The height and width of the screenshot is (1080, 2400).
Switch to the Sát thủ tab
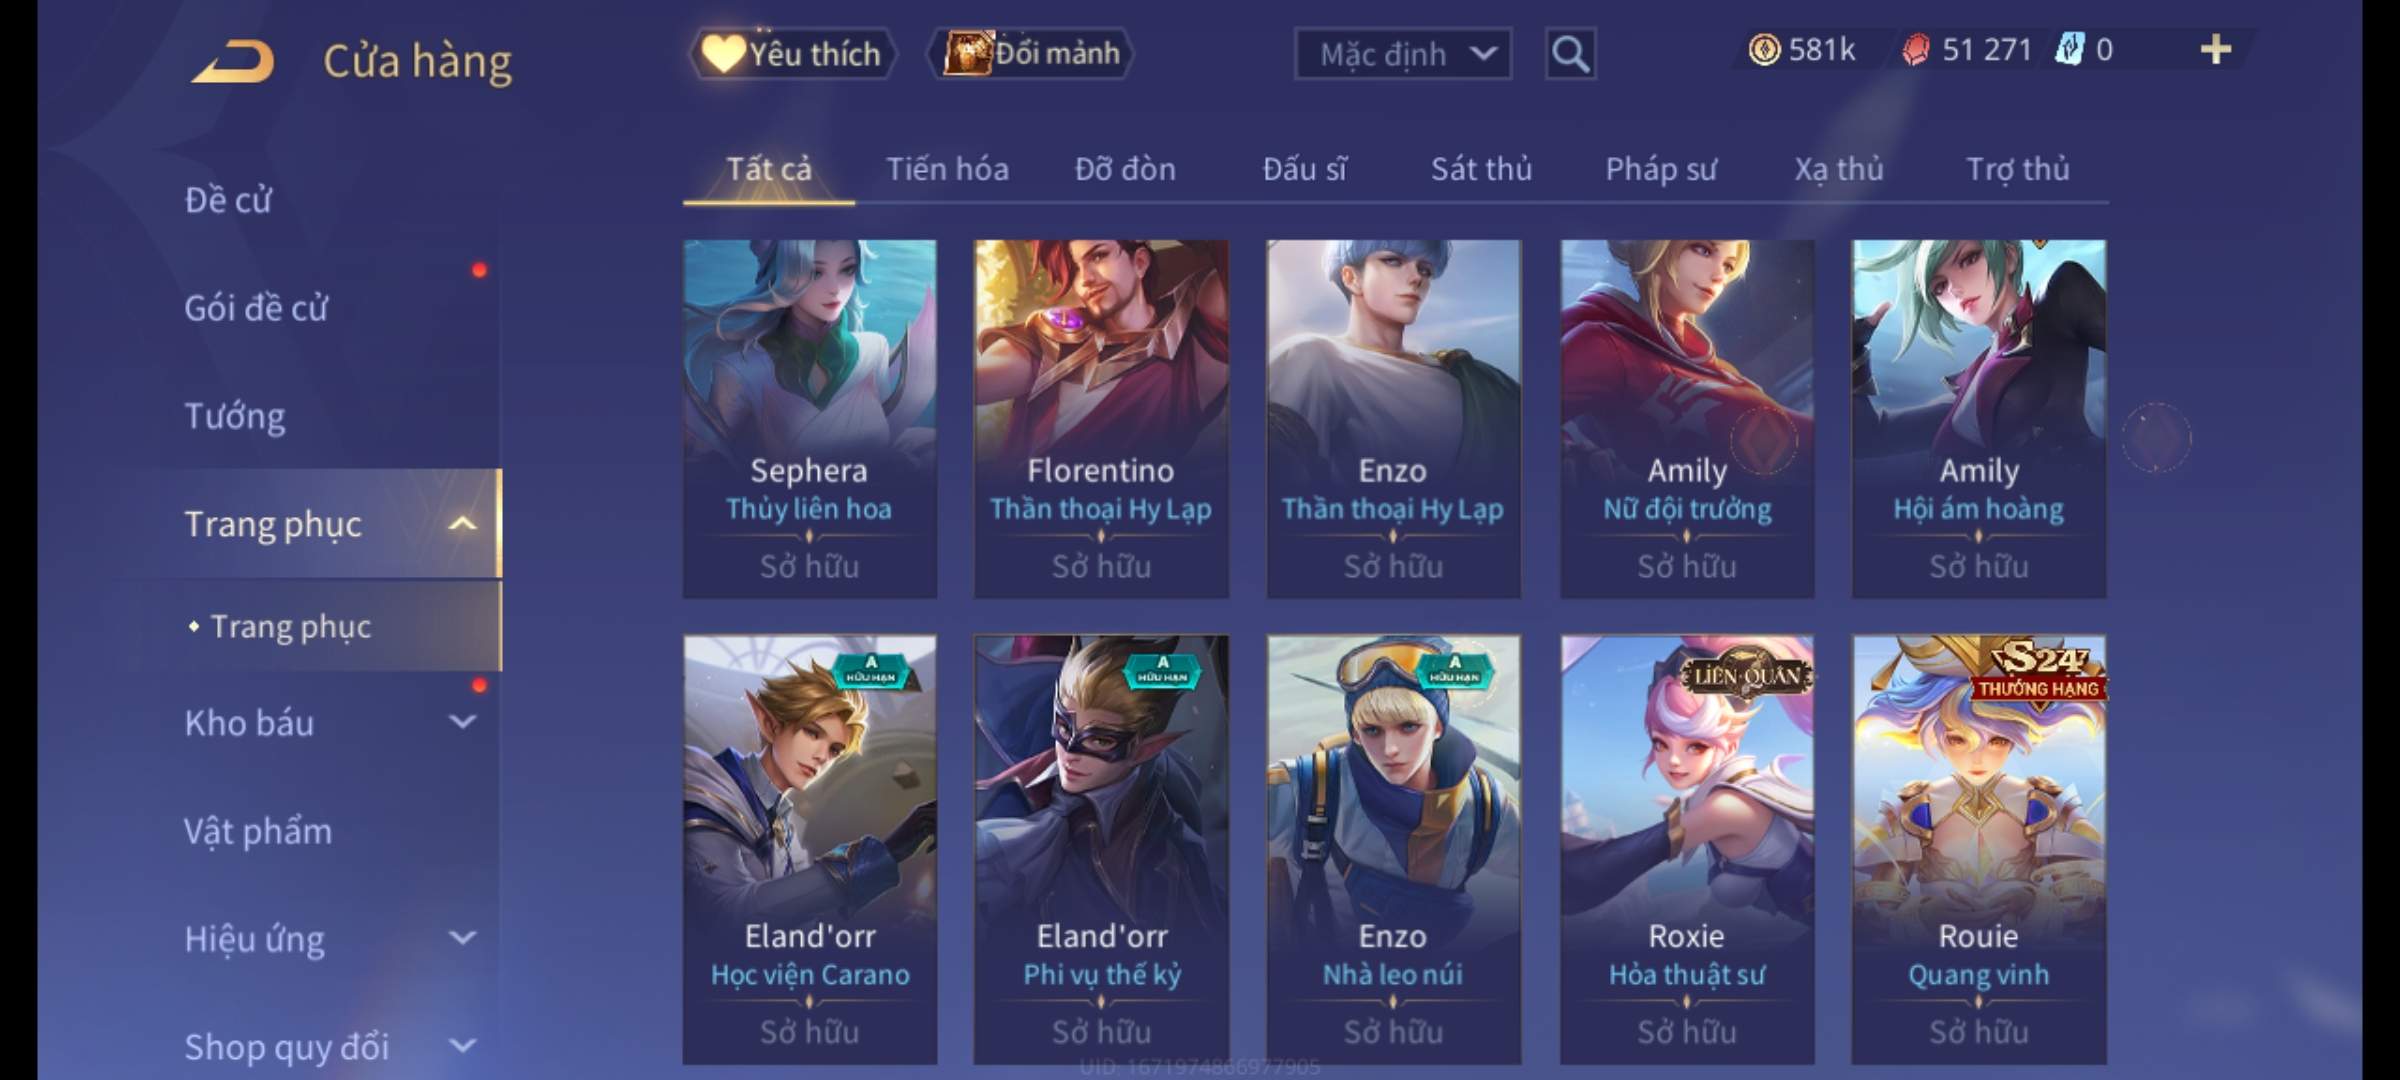1481,169
